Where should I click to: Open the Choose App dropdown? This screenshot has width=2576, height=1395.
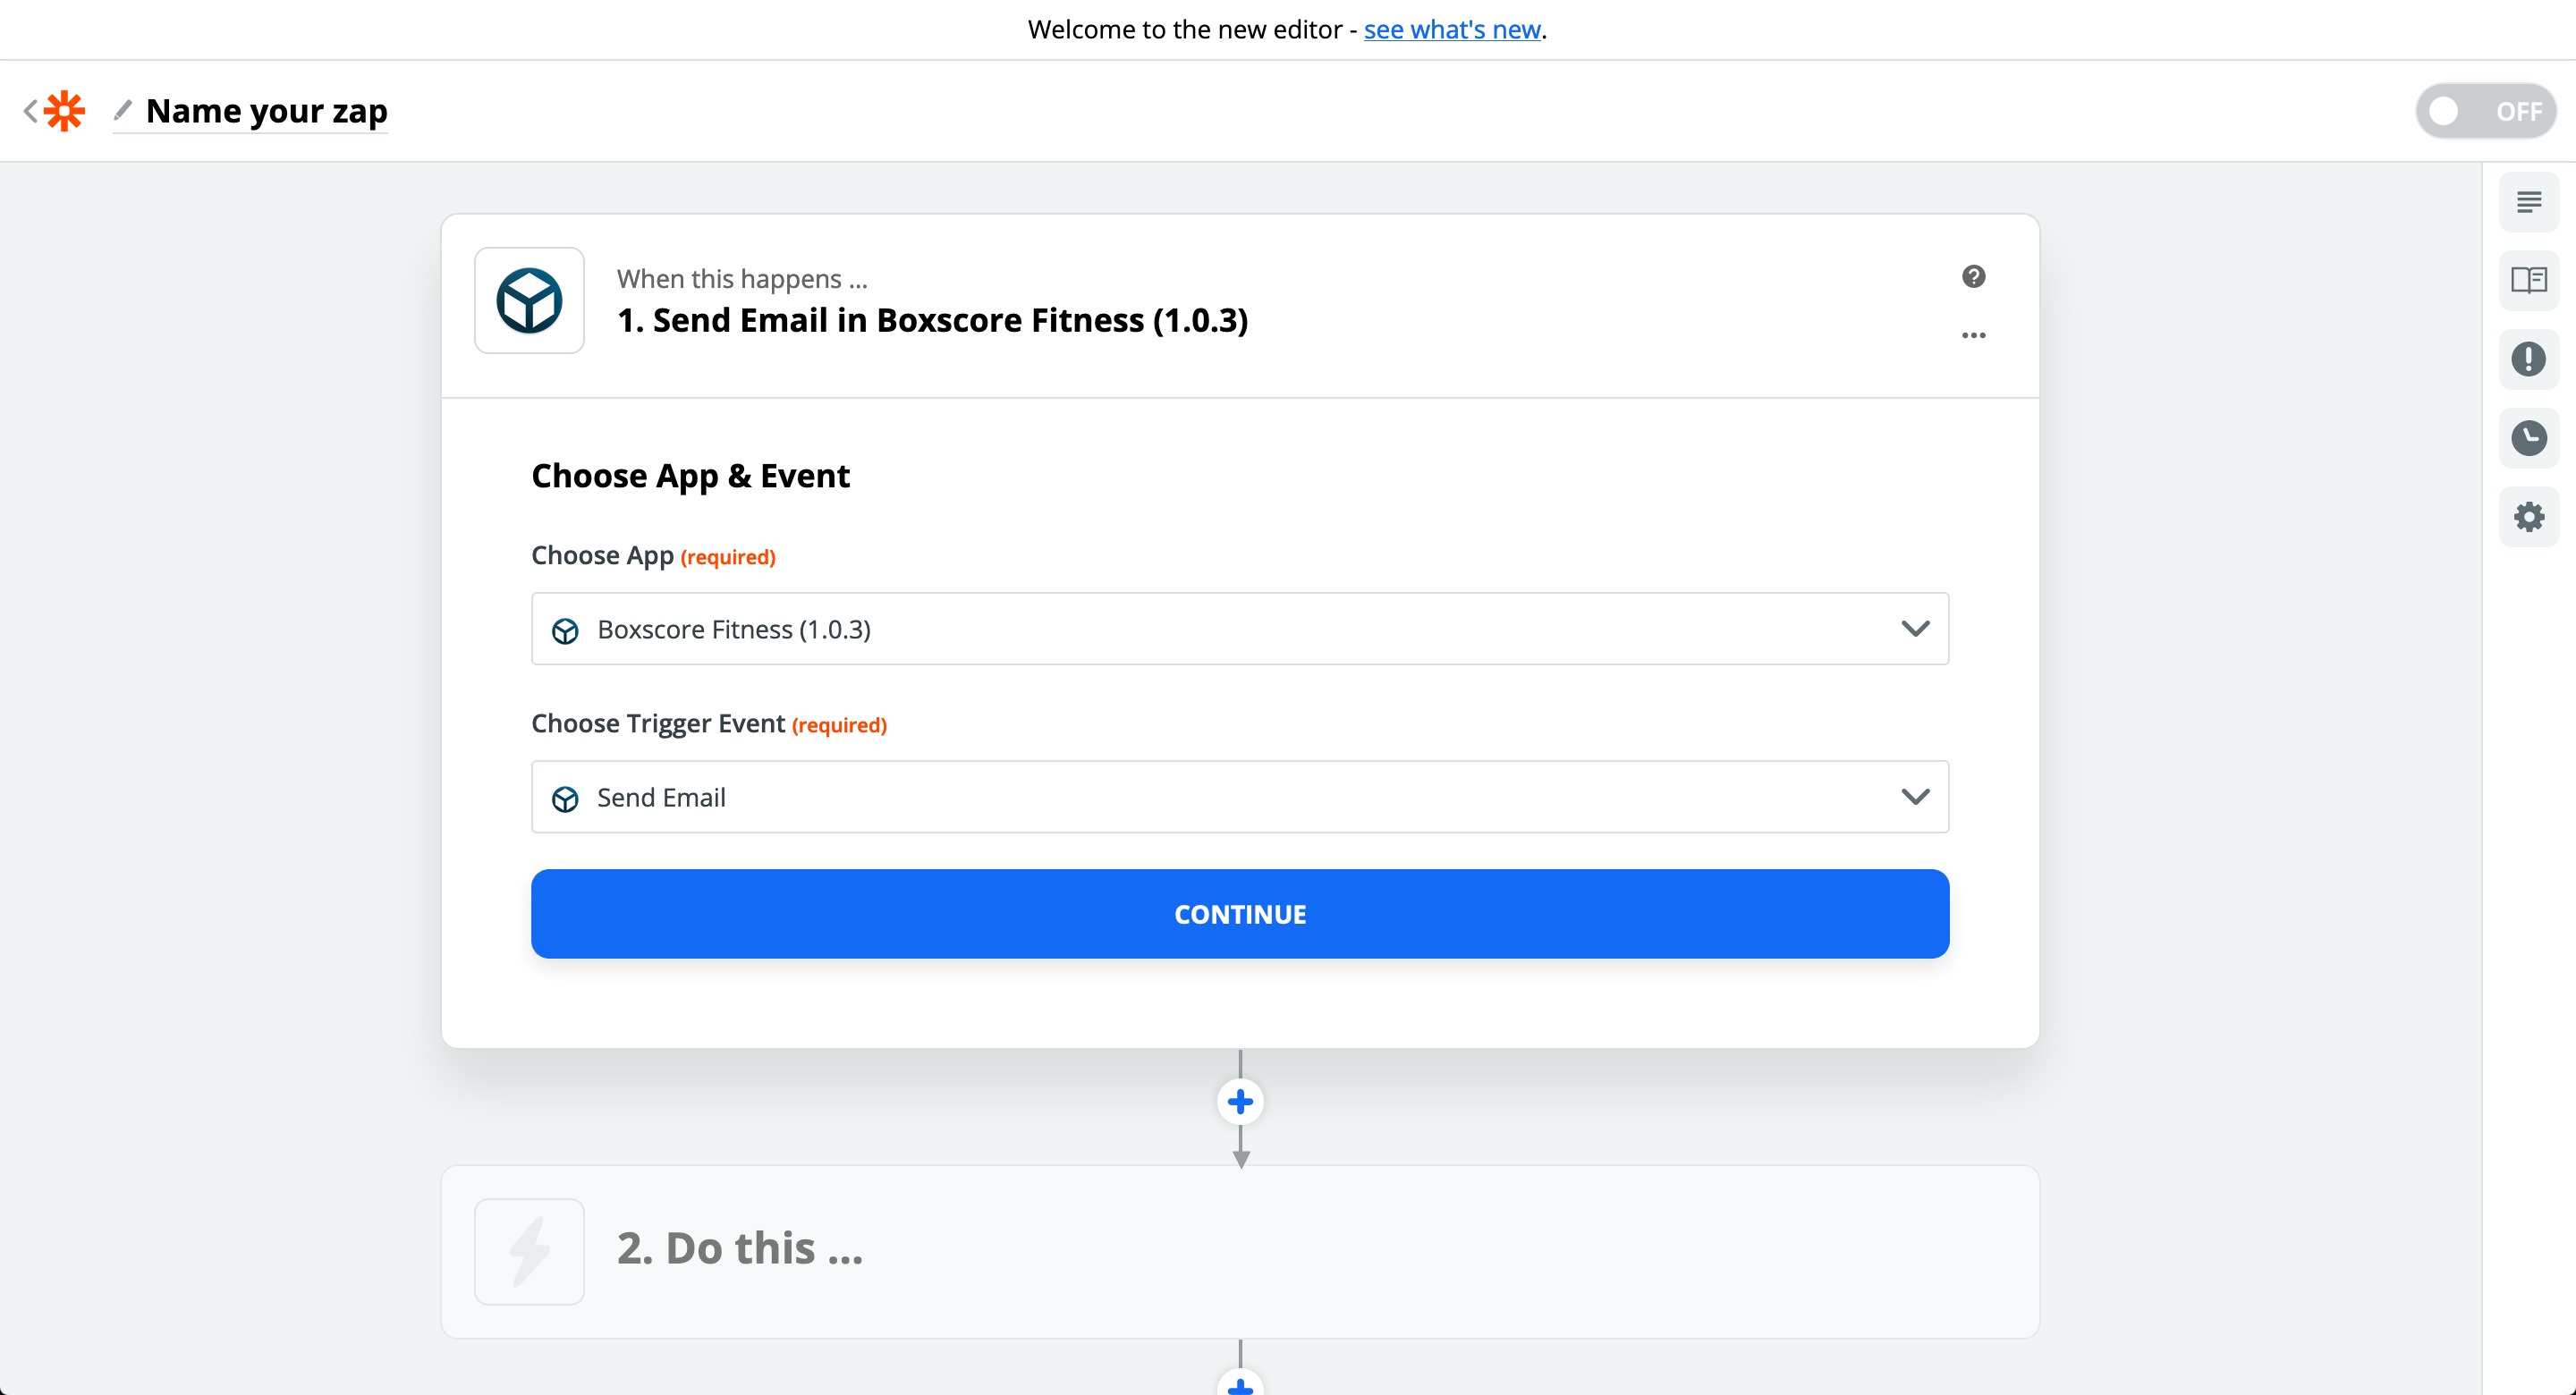1240,629
